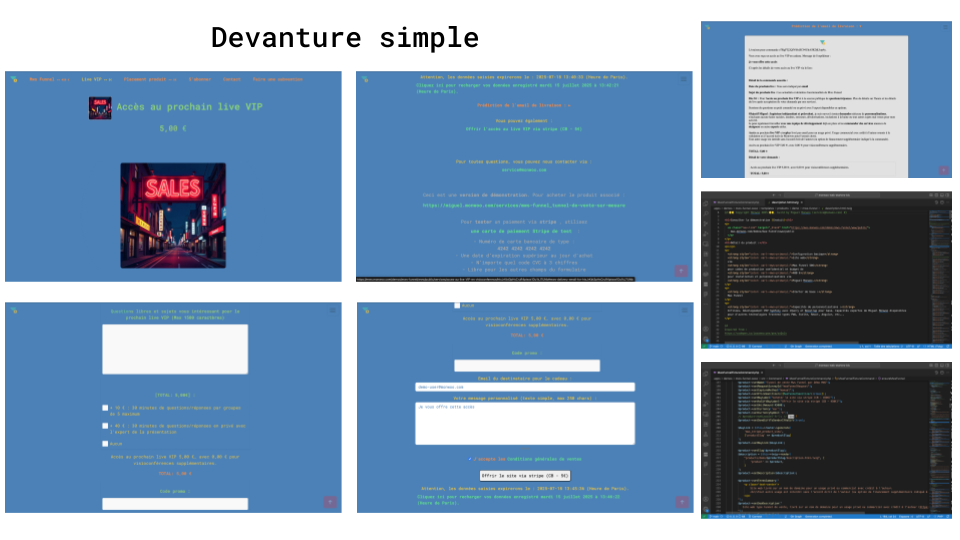The height and width of the screenshot is (540, 960).
Task: Click the purple arrow button in the email preview
Action: 943,170
